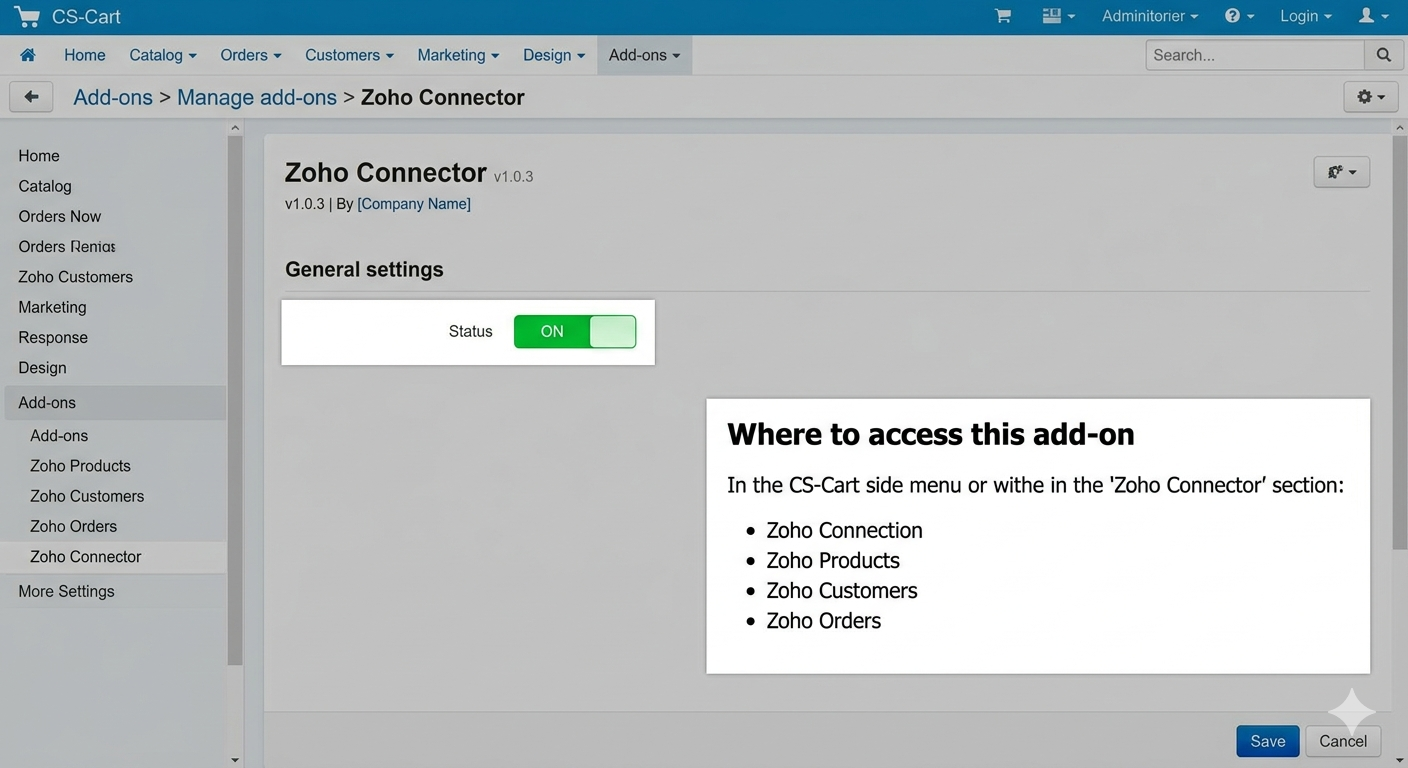
Task: Click the sidebar vertical scrollbar
Action: 235,400
